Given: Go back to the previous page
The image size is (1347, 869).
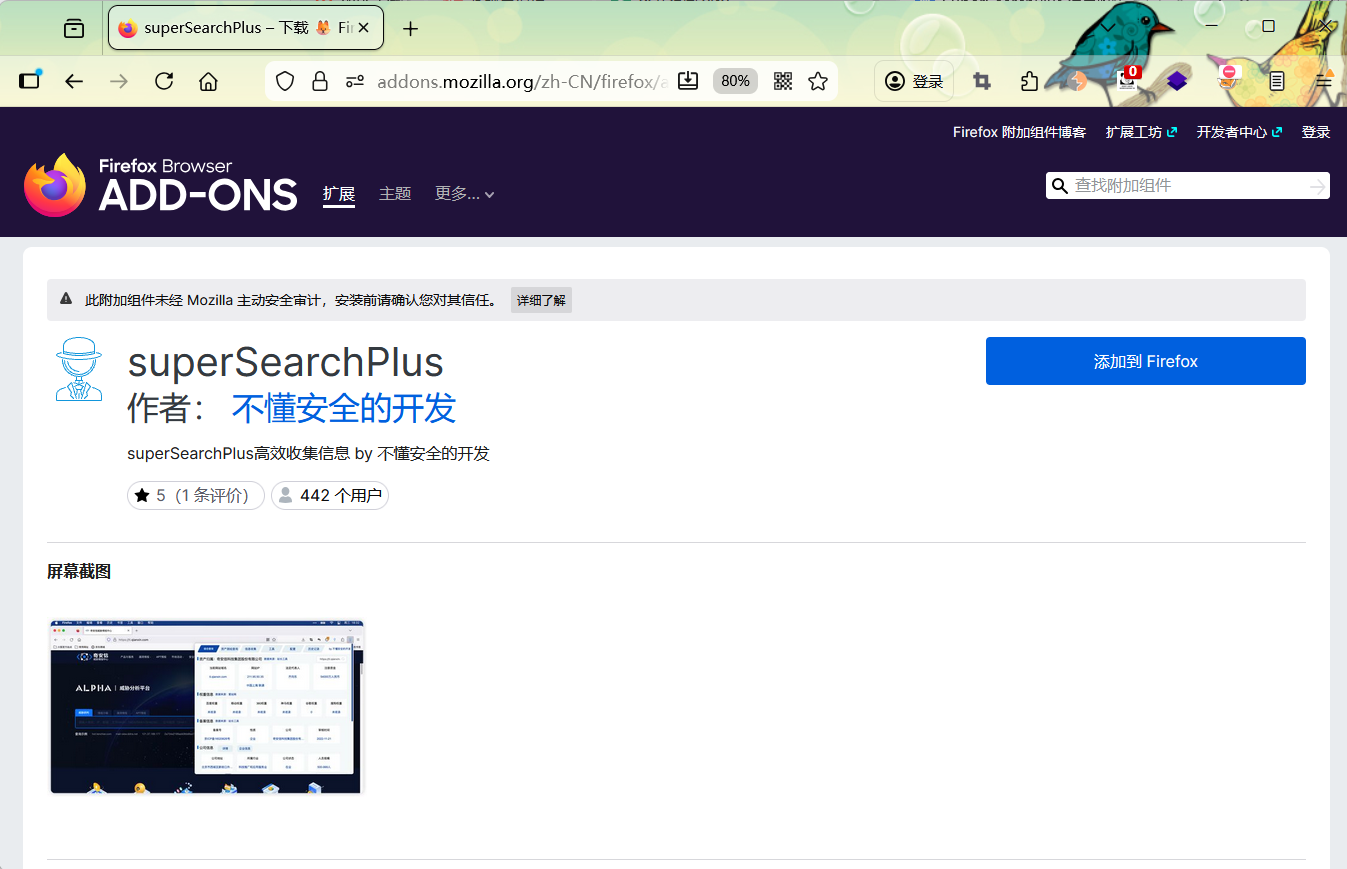Looking at the screenshot, I should pyautogui.click(x=74, y=81).
